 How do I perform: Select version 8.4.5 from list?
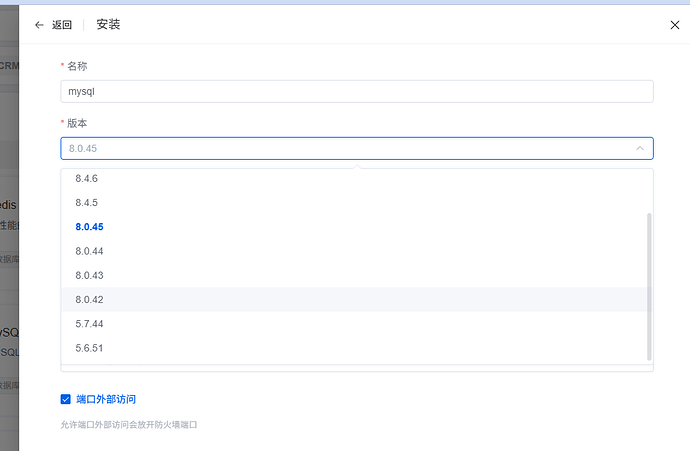(x=89, y=202)
